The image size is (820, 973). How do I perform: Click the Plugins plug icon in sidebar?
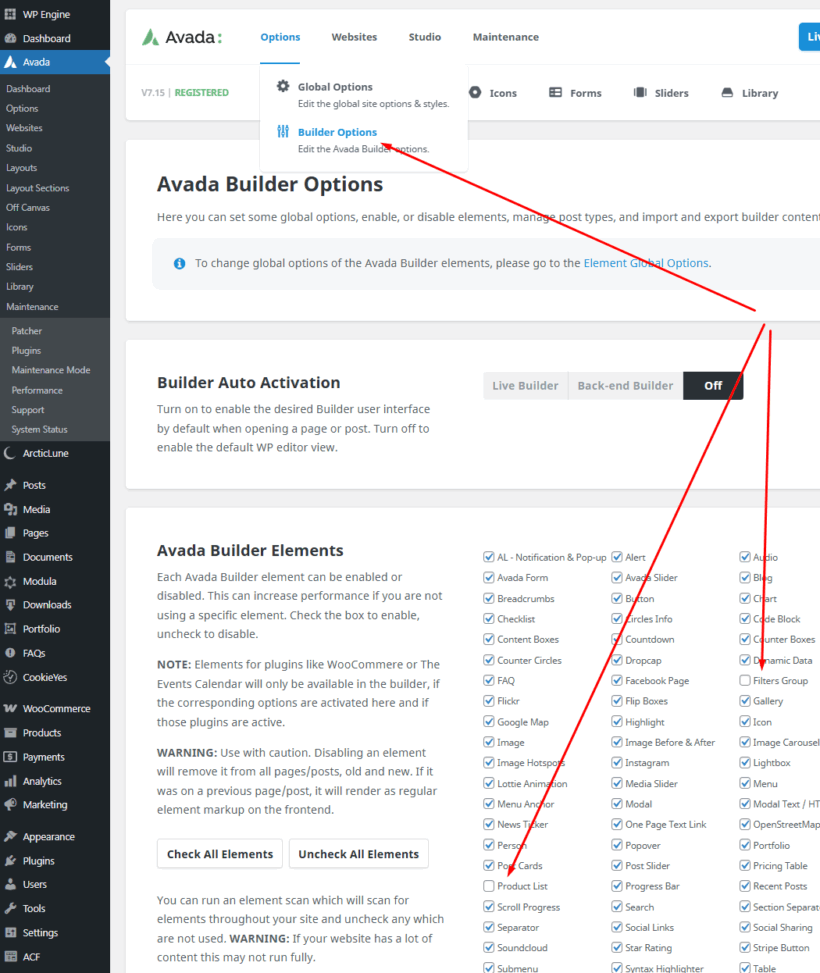[x=11, y=861]
